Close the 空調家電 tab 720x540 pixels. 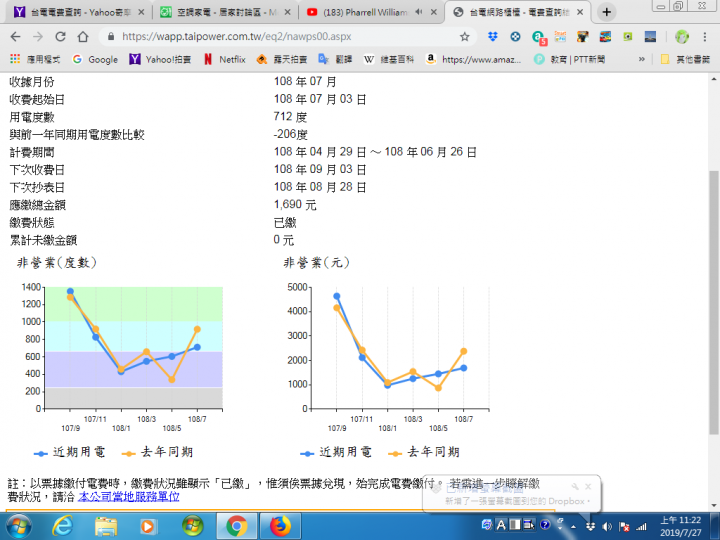pos(287,12)
